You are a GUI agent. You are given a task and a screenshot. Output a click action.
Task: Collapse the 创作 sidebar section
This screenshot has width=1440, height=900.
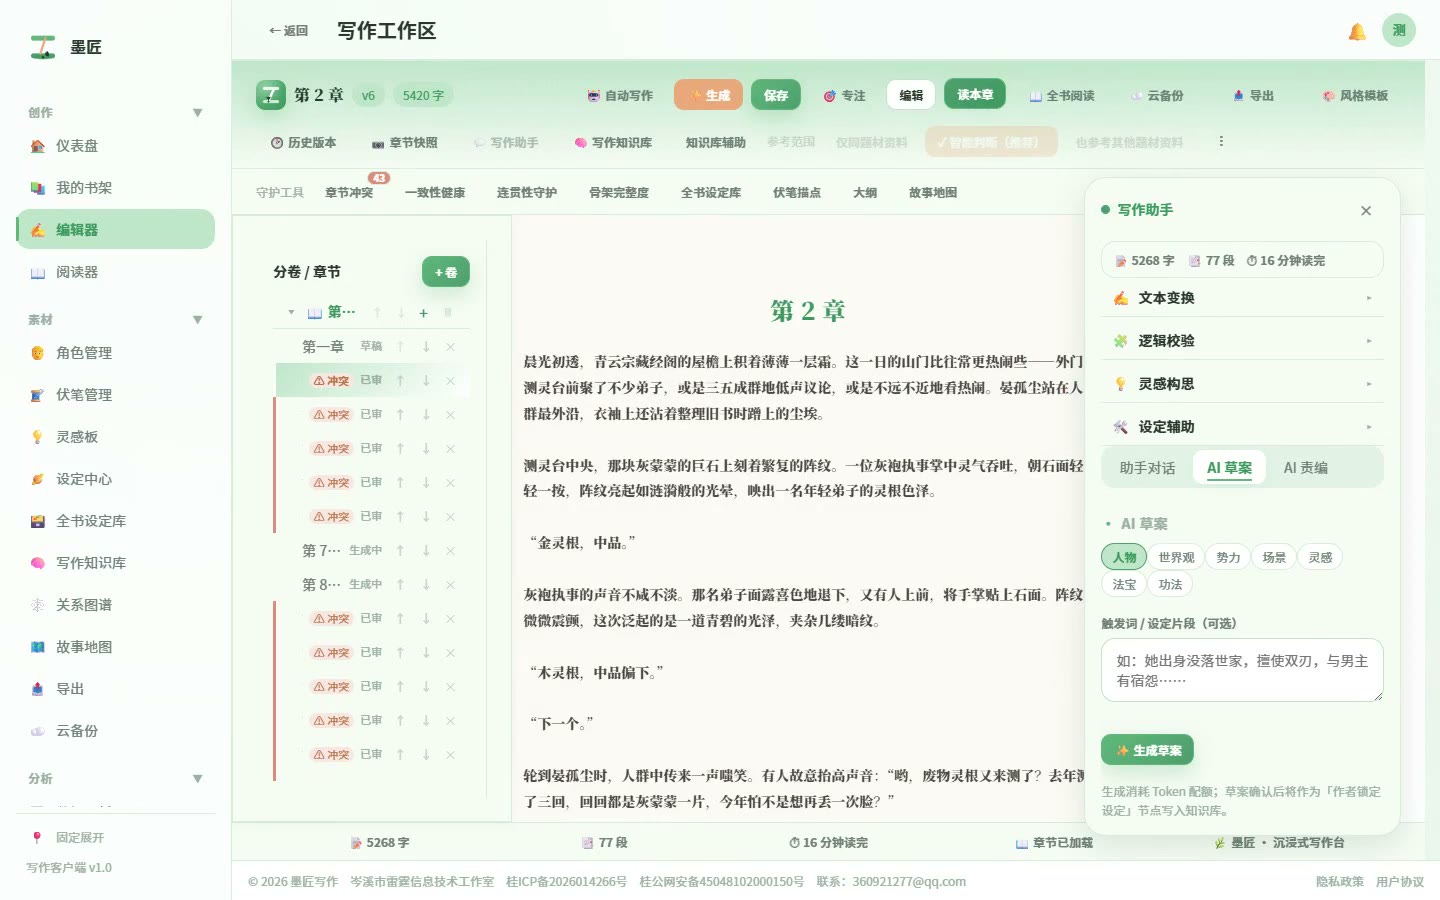[x=198, y=113]
